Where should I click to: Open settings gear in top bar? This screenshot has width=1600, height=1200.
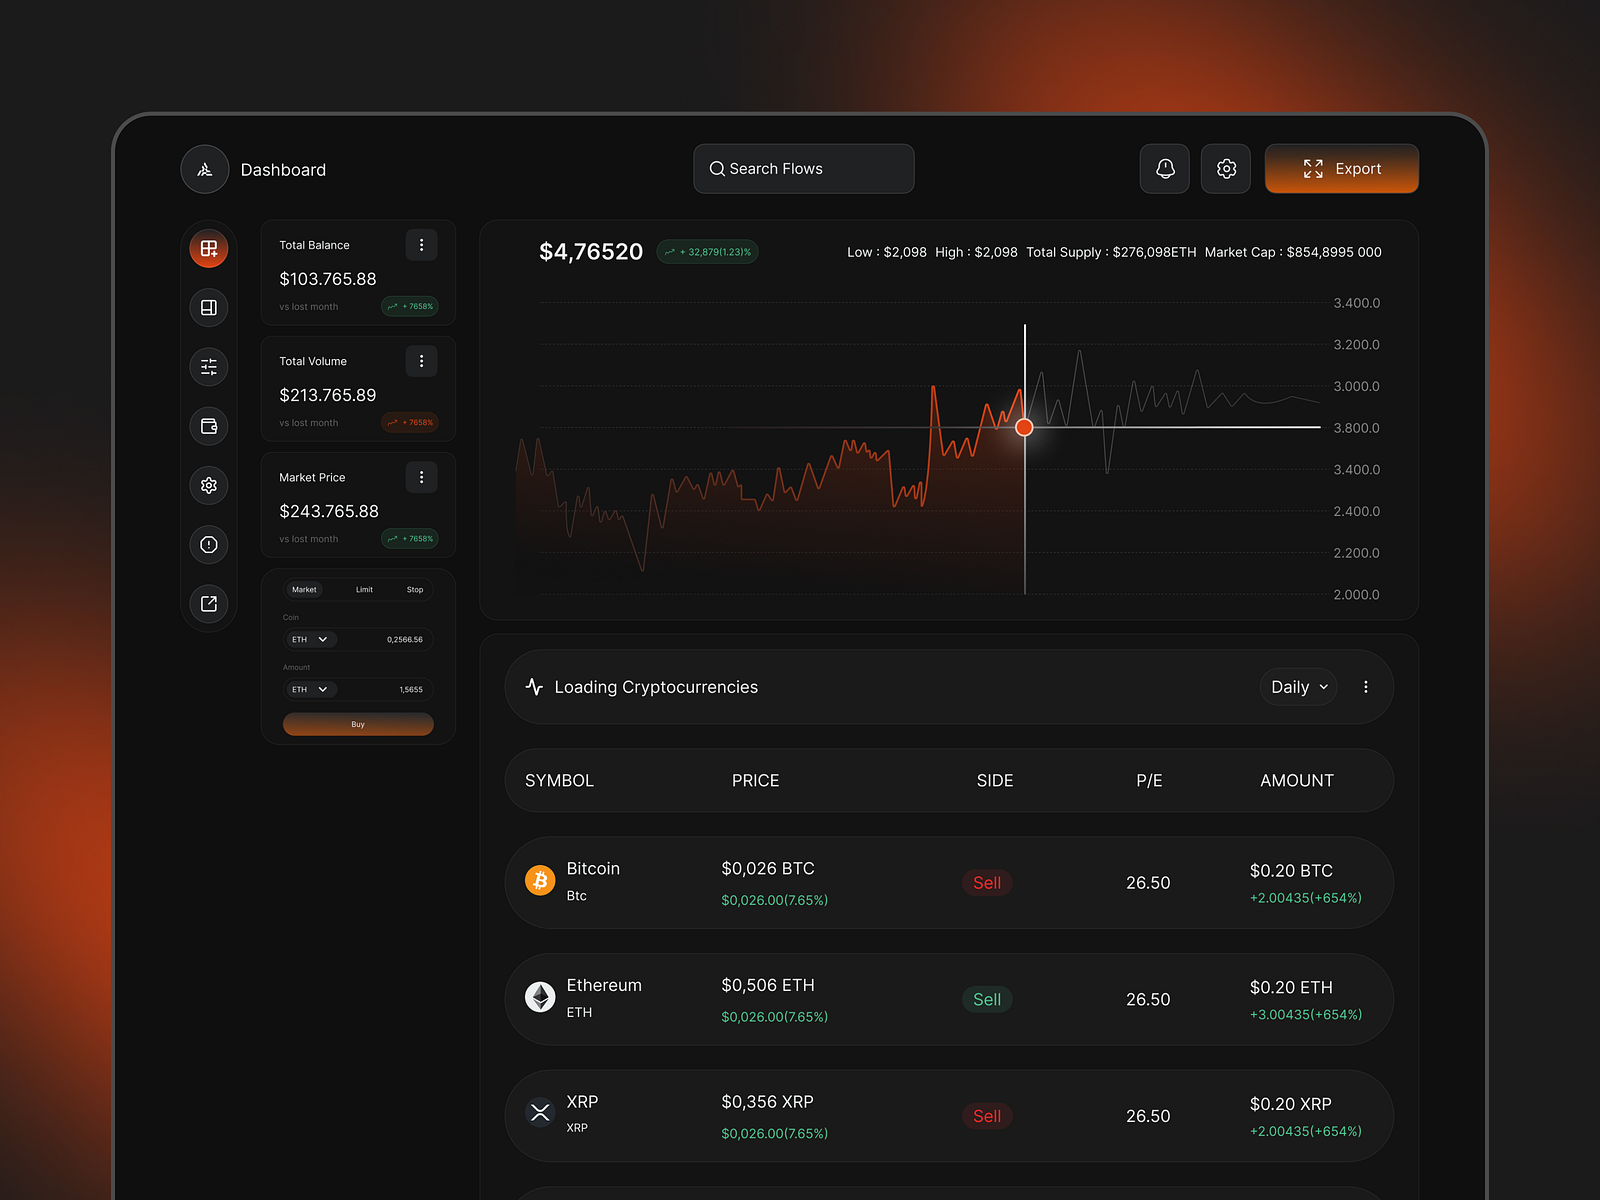pyautogui.click(x=1226, y=169)
